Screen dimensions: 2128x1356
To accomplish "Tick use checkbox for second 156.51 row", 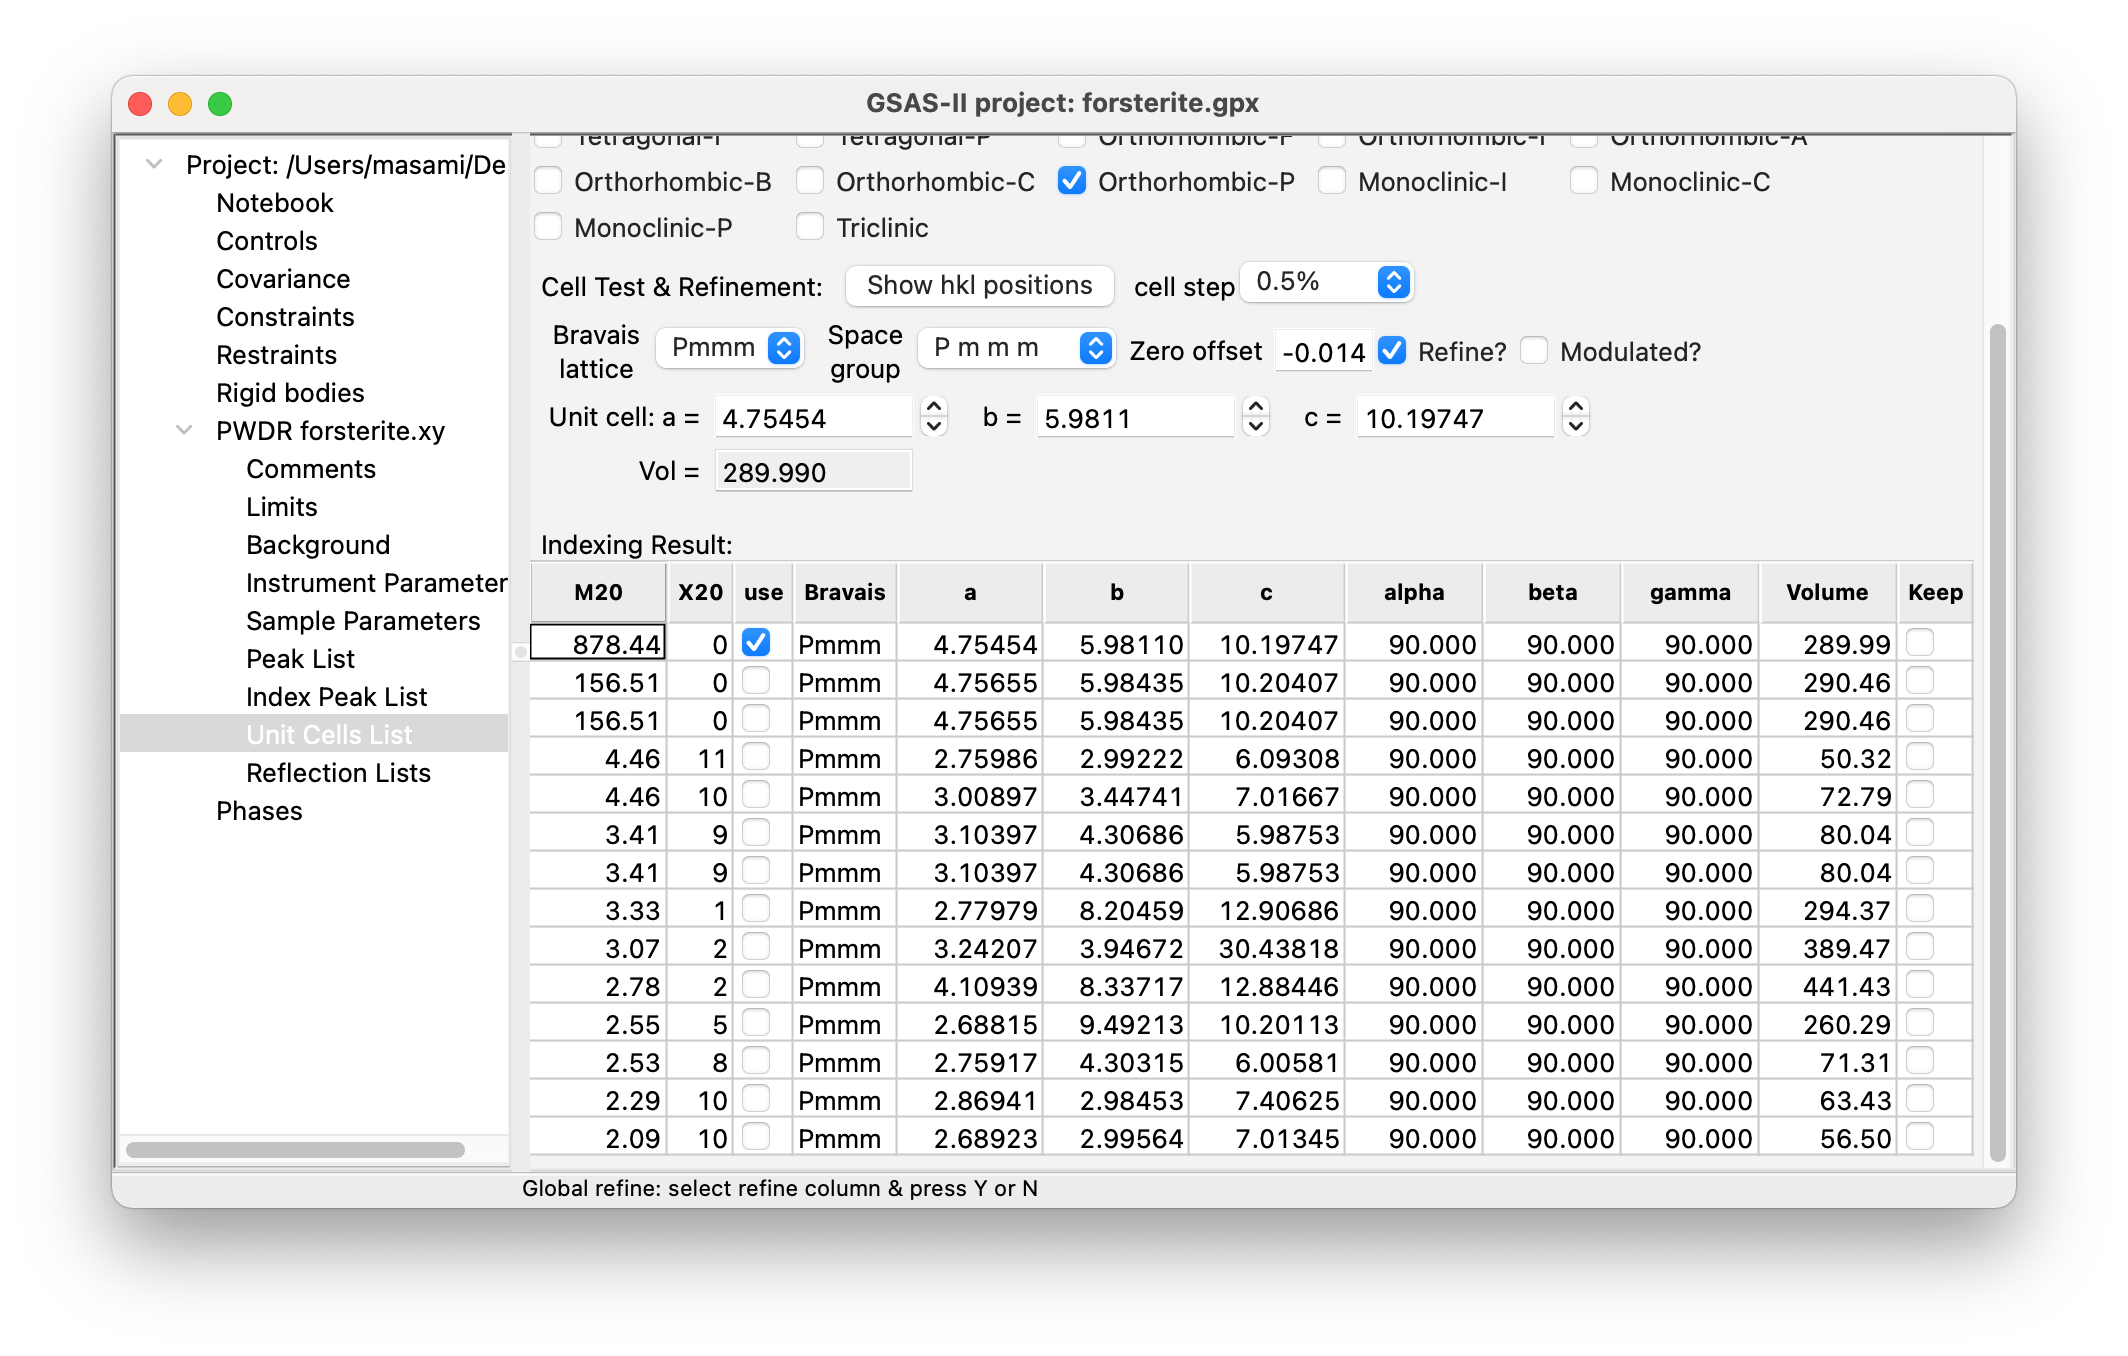I will tap(756, 719).
